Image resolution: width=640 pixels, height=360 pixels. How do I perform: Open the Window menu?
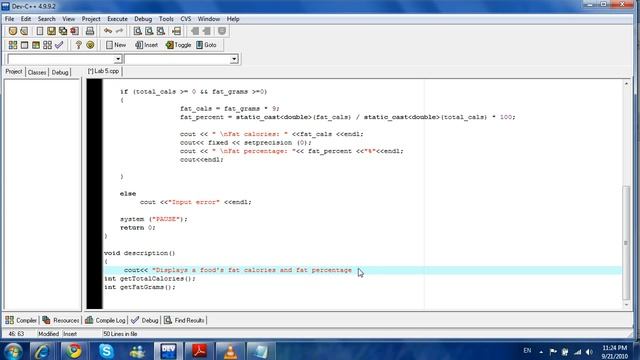pos(209,19)
